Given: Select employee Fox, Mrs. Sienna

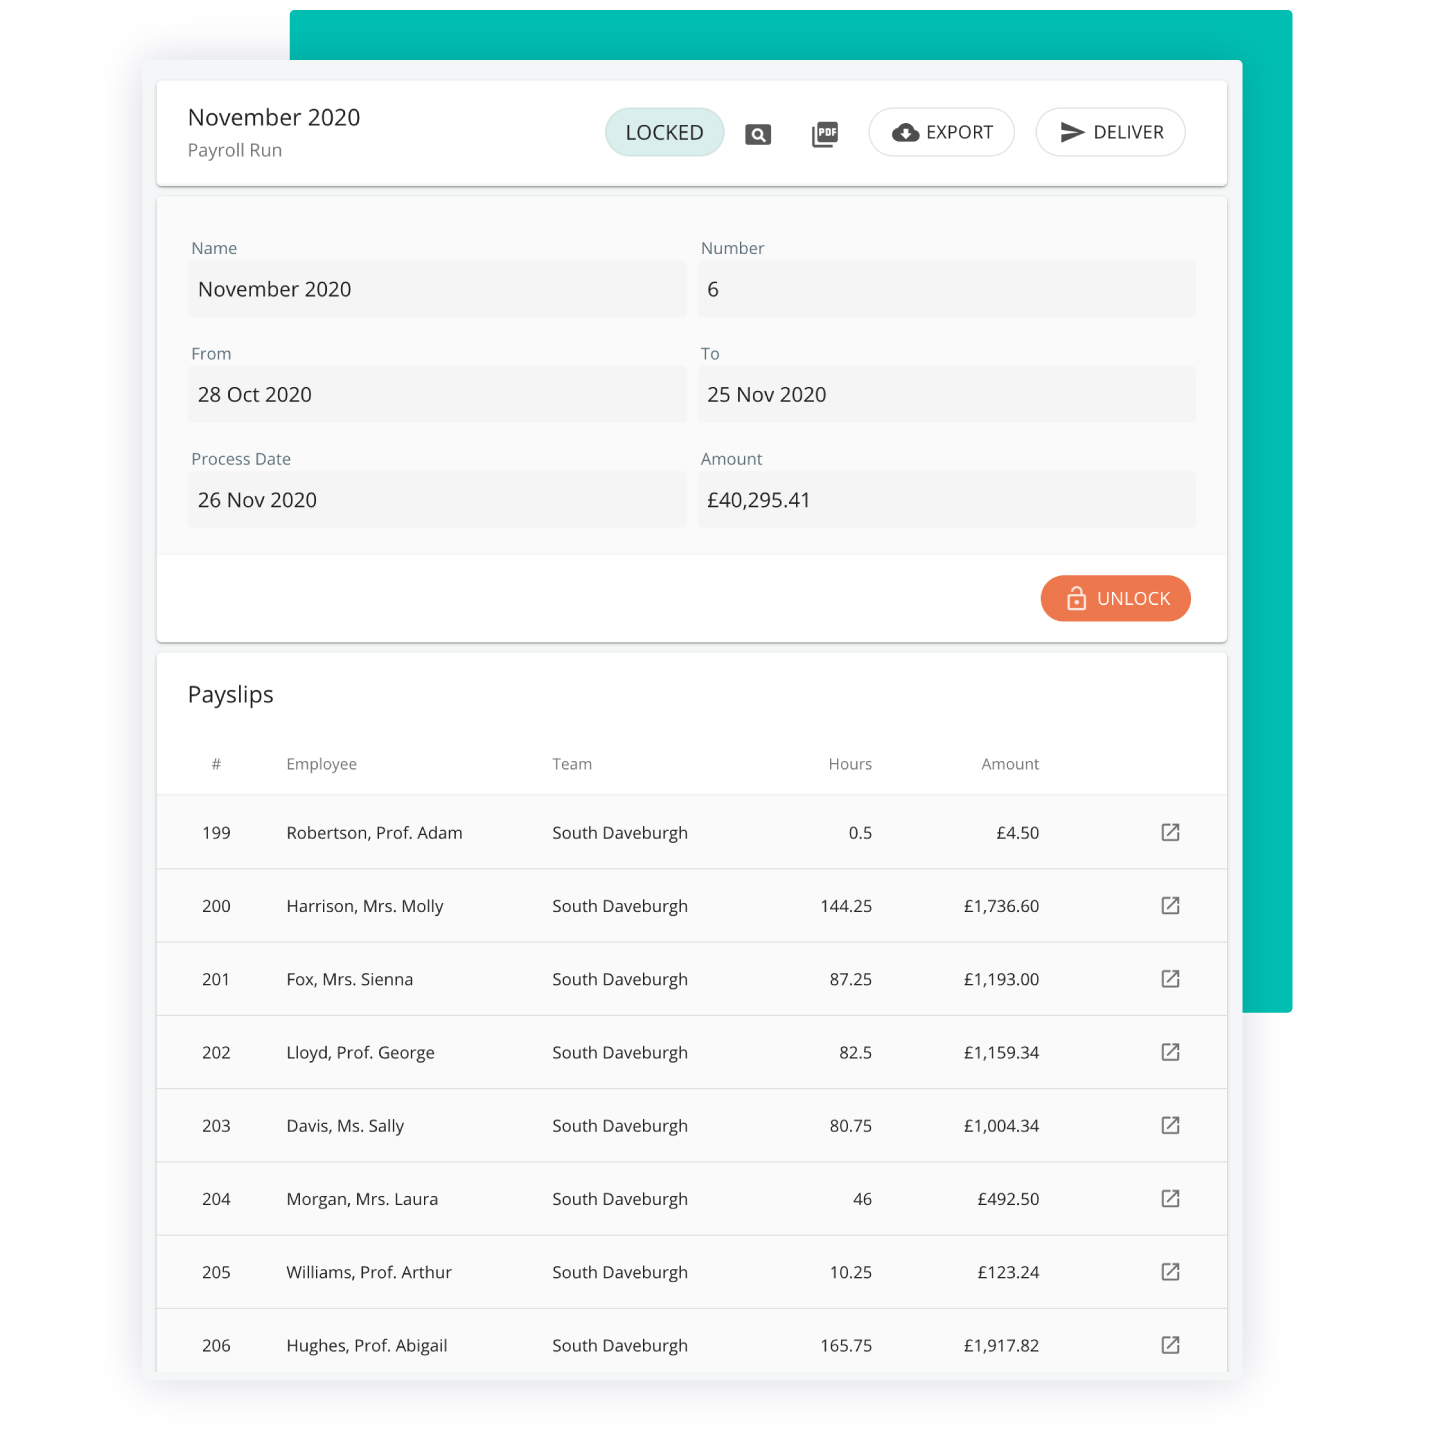Looking at the screenshot, I should [x=349, y=979].
